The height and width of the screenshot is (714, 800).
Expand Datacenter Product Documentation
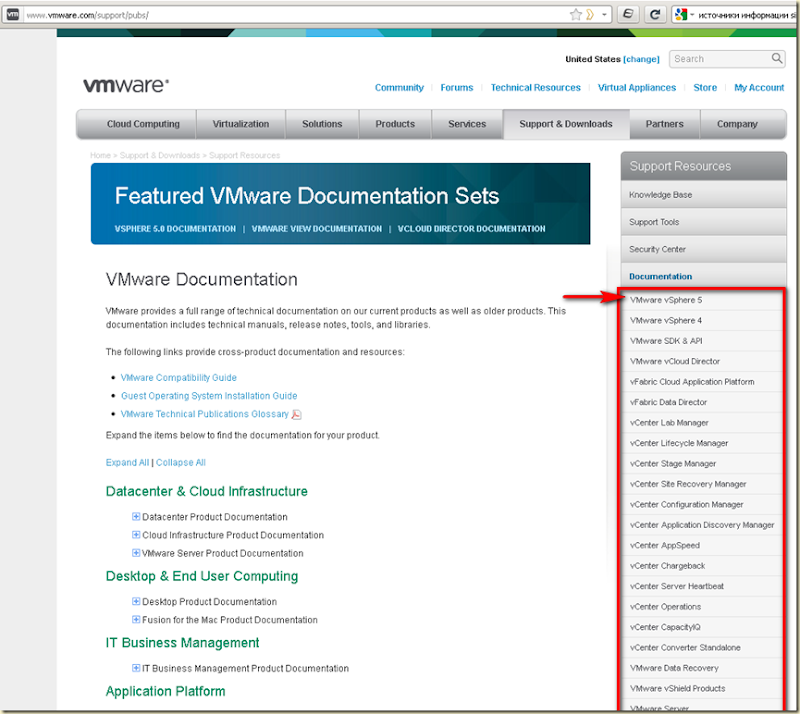point(136,516)
